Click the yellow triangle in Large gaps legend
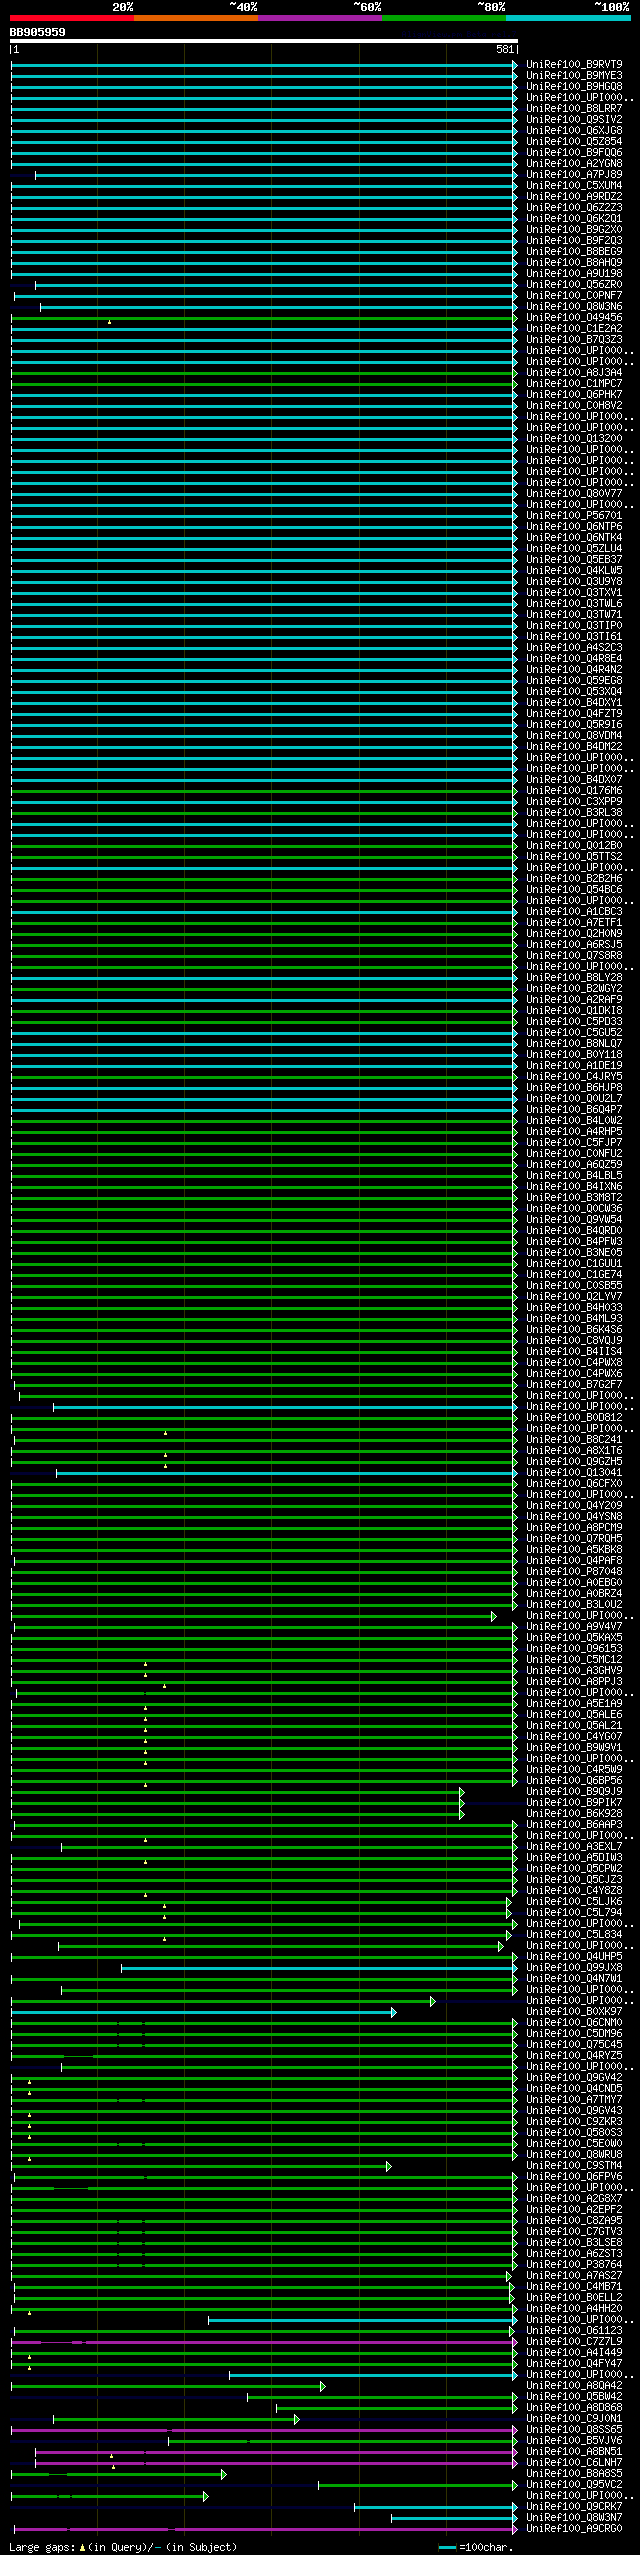Image resolution: width=640 pixels, height=2555 pixels. click(82, 2547)
